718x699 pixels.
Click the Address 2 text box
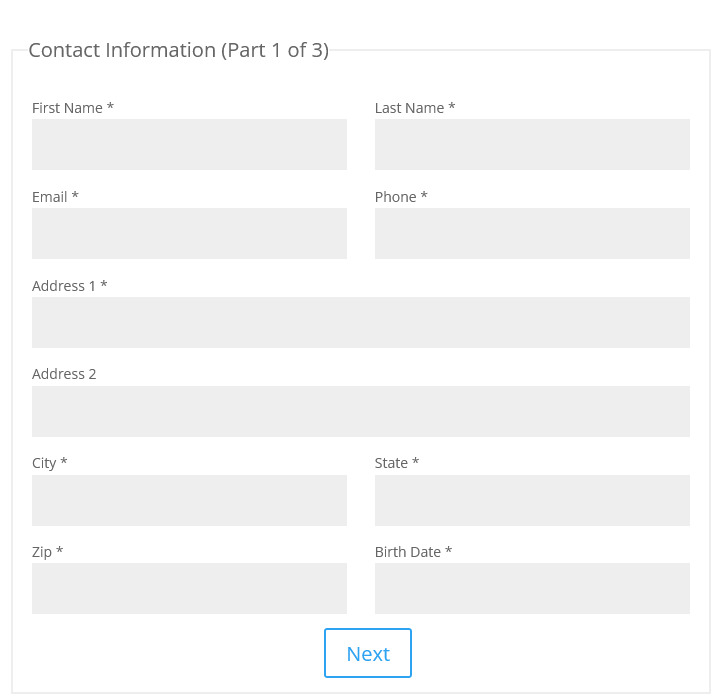coord(360,411)
